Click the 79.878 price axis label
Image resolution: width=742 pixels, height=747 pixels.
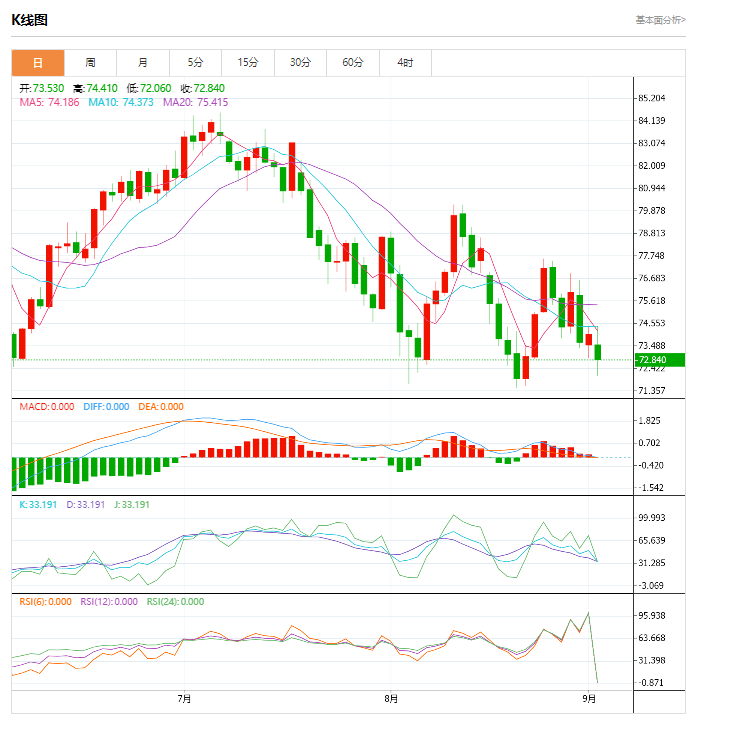point(652,211)
